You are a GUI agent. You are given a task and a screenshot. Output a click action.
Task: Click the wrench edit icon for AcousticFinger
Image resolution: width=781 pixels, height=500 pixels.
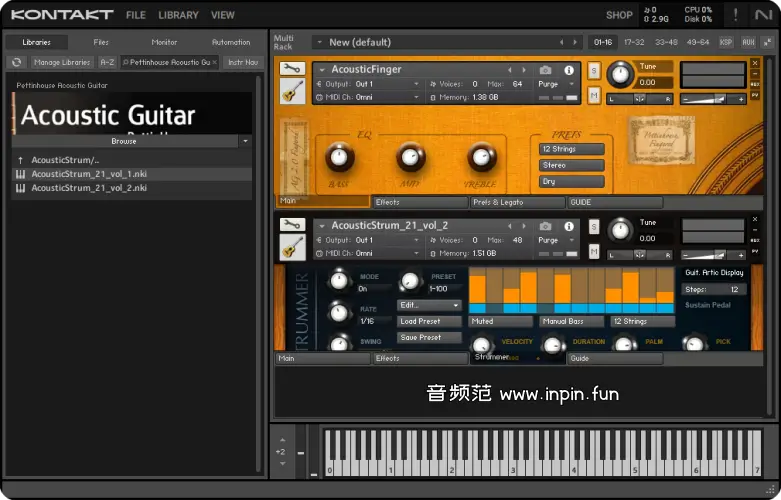point(291,69)
